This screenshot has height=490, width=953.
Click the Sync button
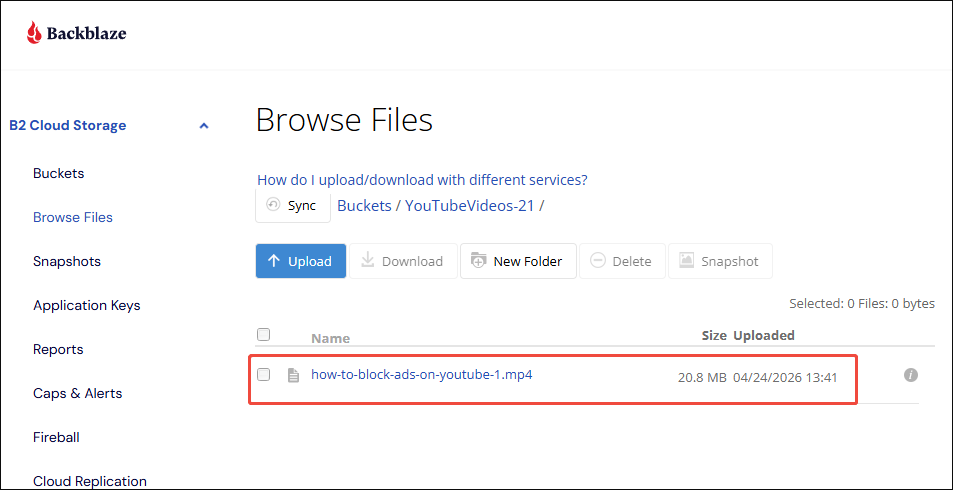tap(293, 205)
